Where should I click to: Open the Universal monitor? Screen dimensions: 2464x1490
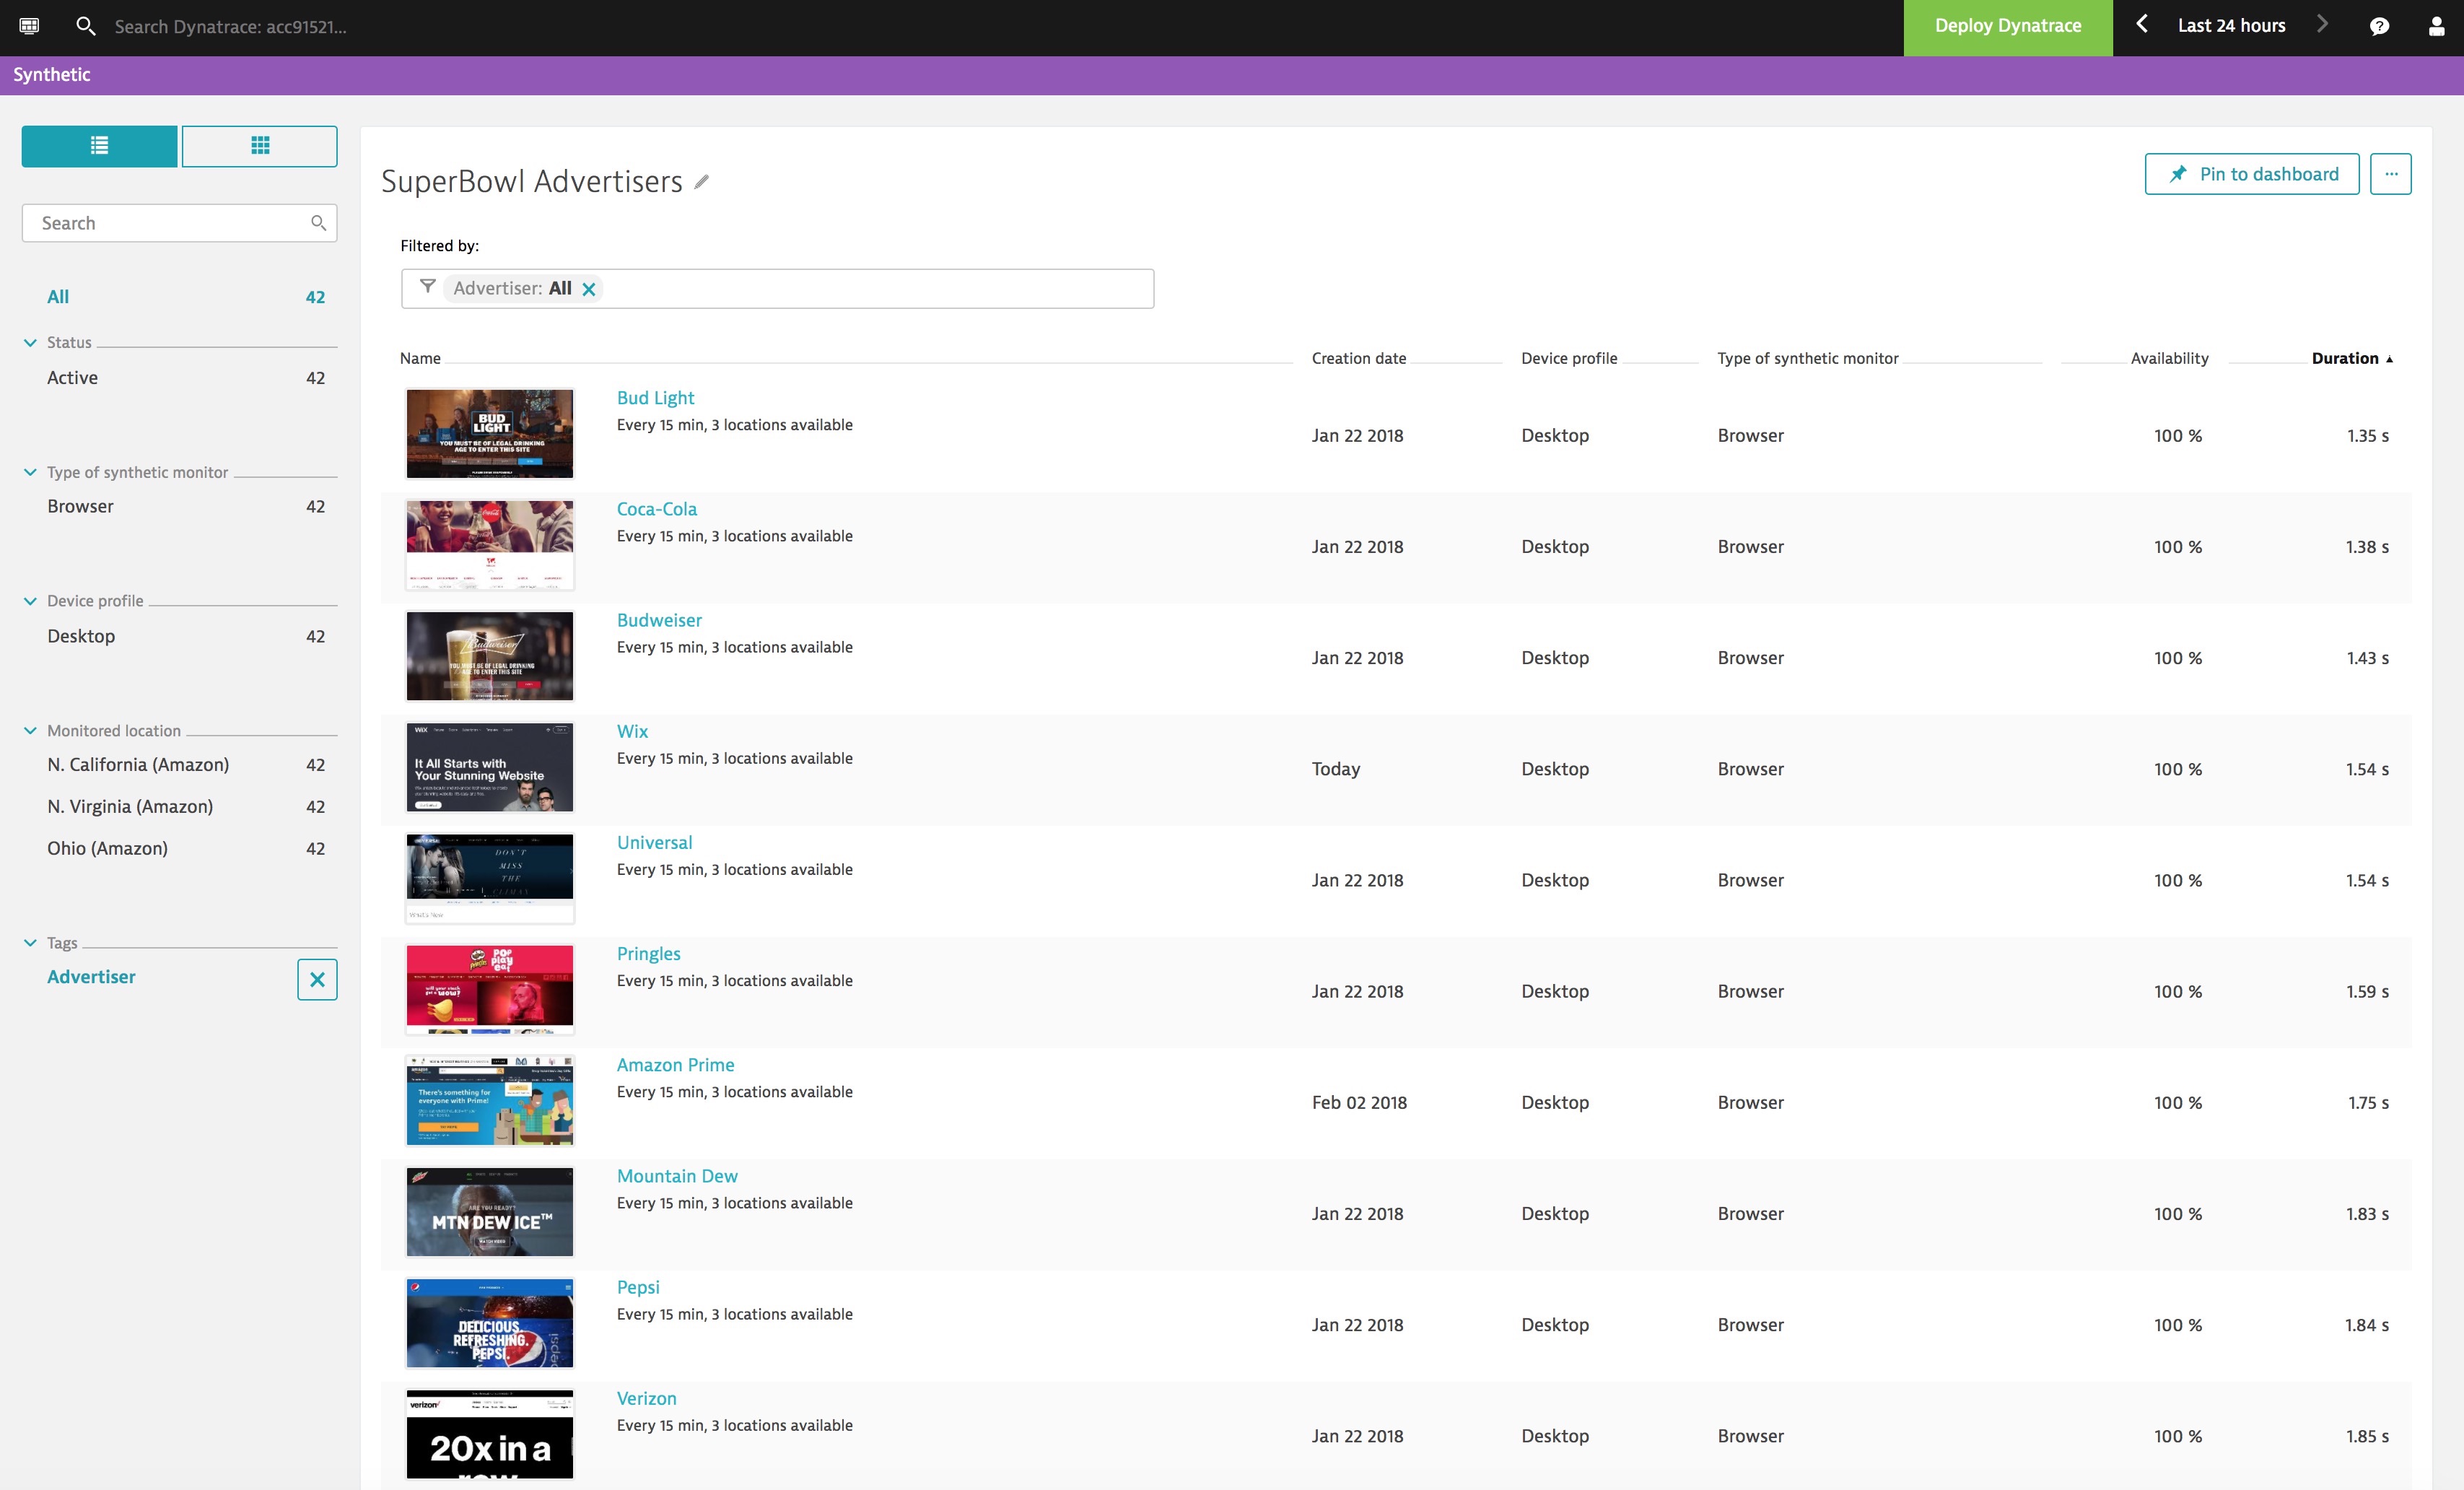pyautogui.click(x=654, y=842)
